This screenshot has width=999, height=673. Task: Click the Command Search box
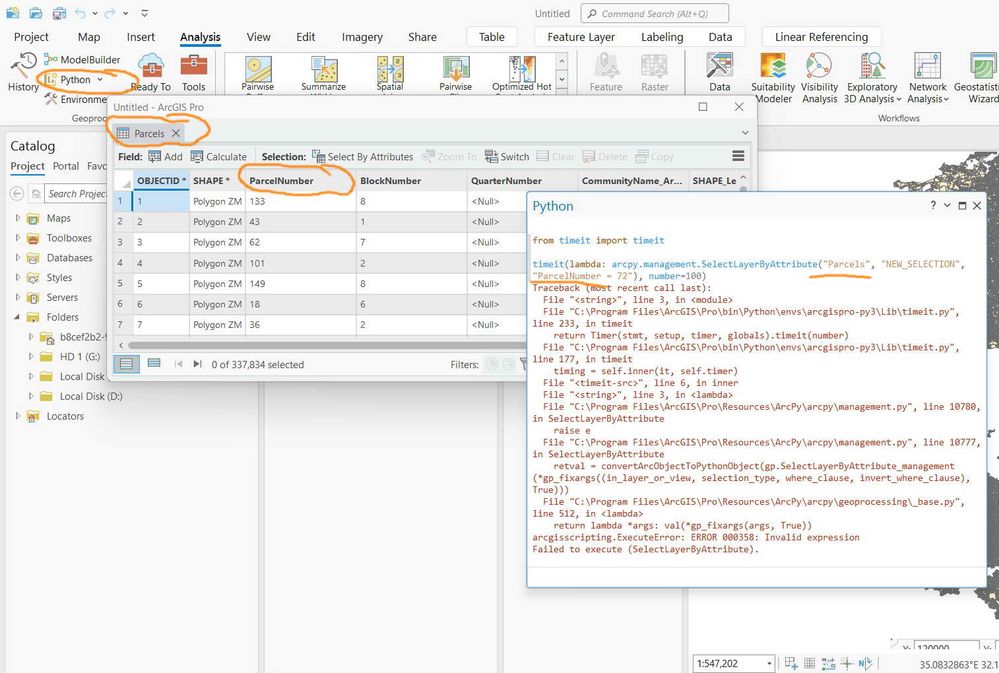[654, 13]
